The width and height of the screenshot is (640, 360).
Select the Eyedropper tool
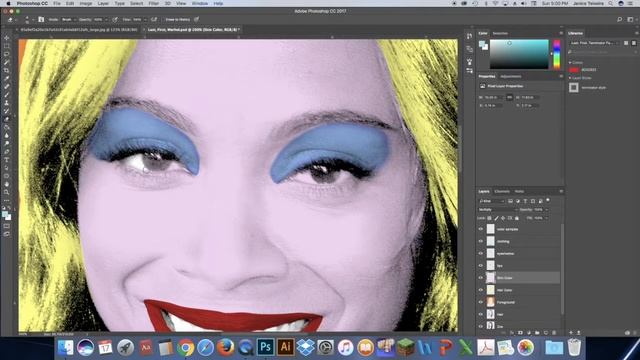7,78
